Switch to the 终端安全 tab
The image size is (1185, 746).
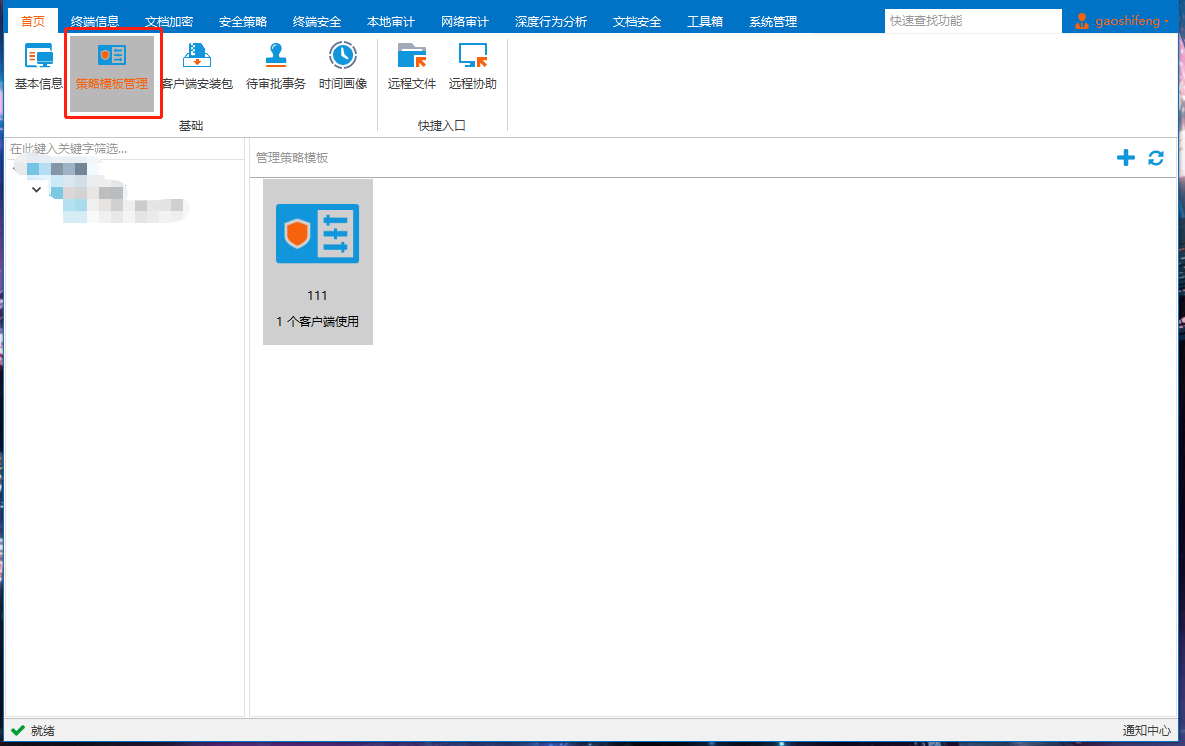[317, 21]
